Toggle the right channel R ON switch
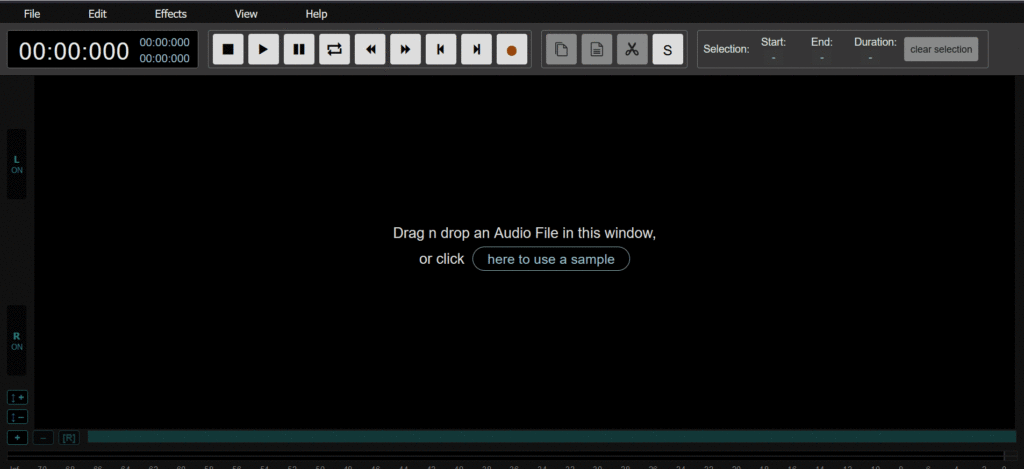The width and height of the screenshot is (1024, 469). pyautogui.click(x=17, y=341)
